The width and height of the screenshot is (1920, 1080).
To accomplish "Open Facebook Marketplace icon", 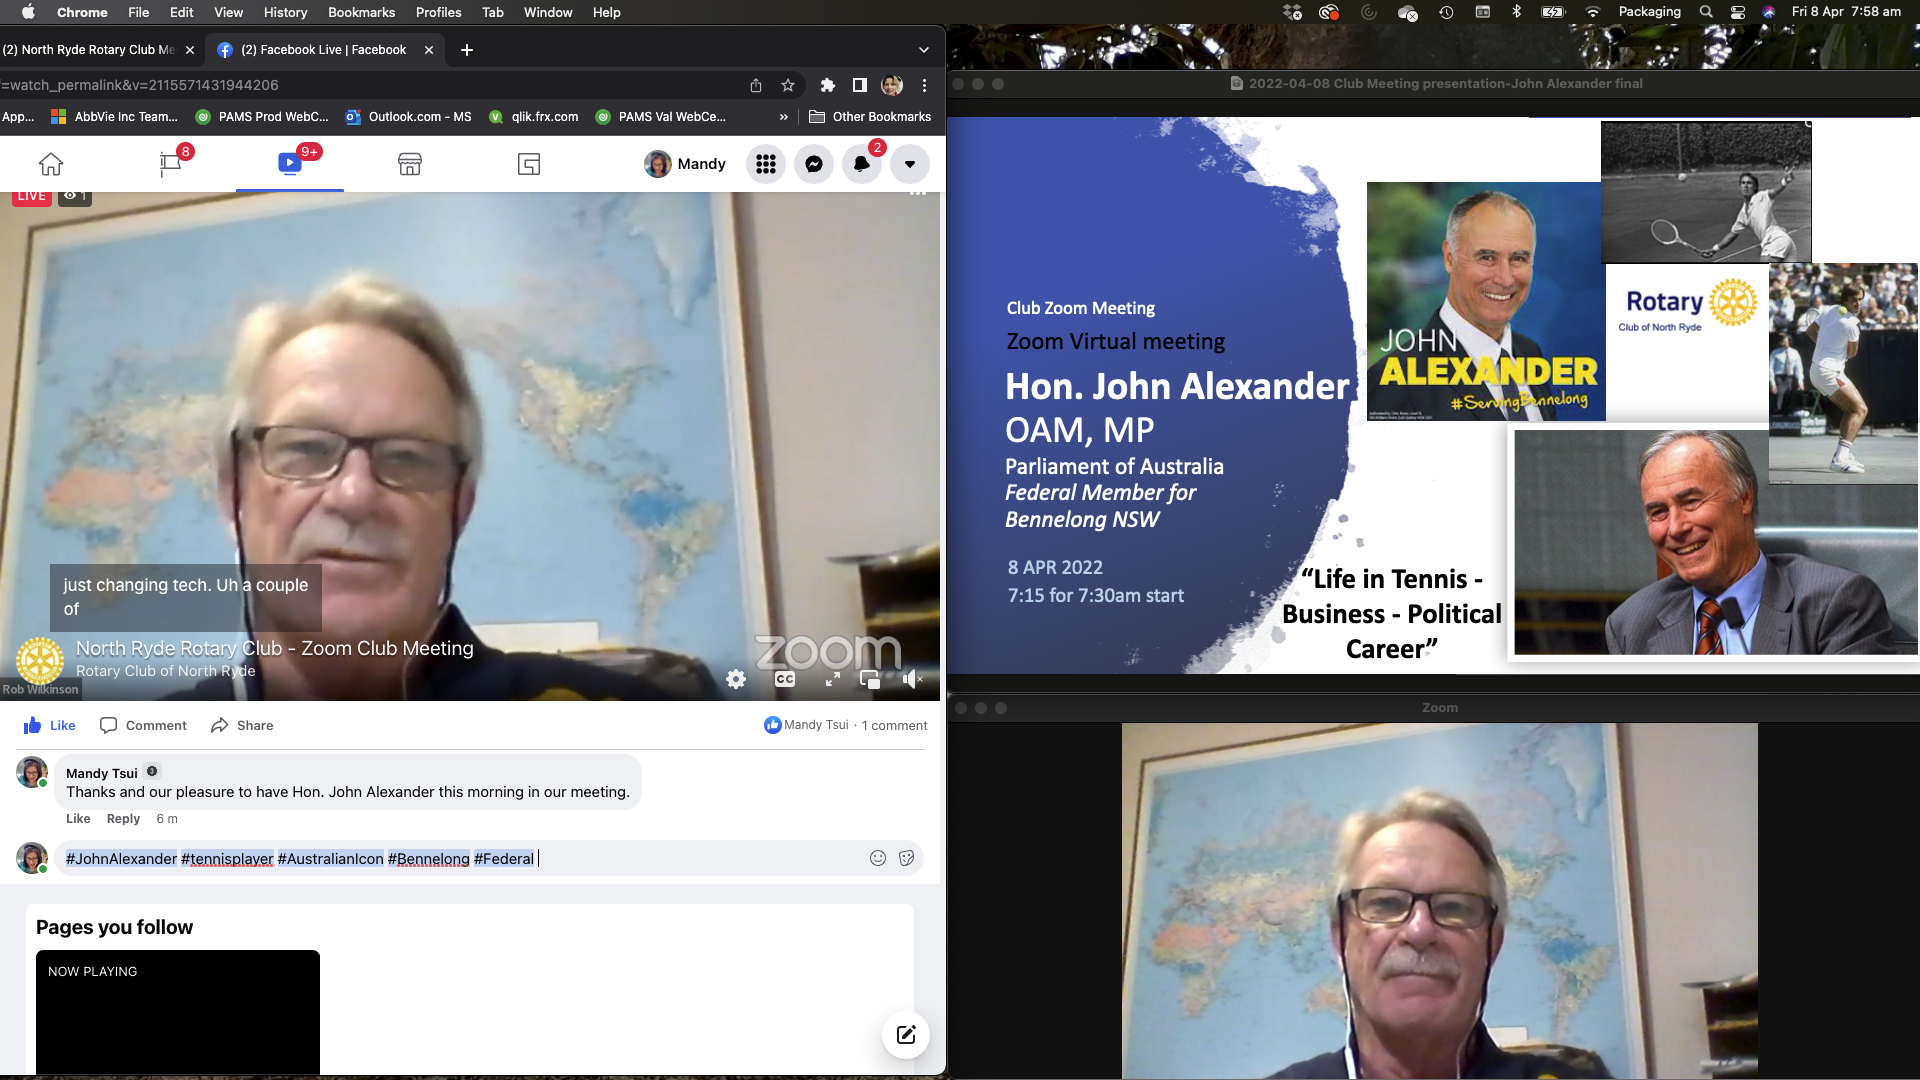I will (x=410, y=164).
